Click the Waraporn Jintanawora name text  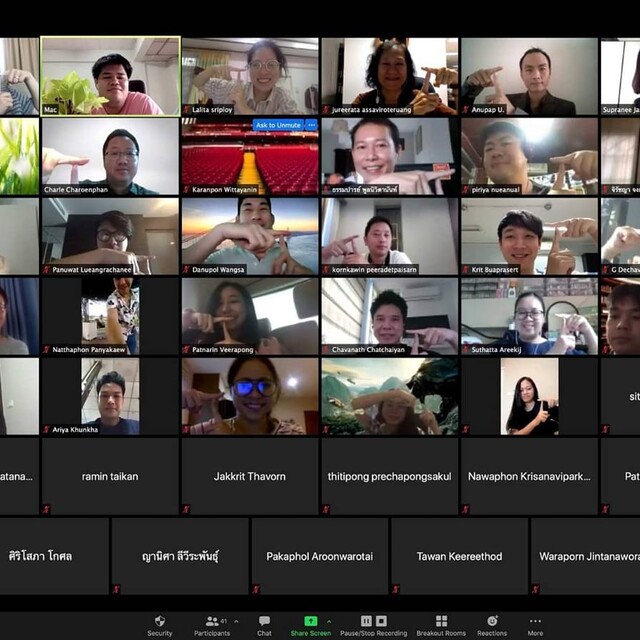[x=589, y=556]
